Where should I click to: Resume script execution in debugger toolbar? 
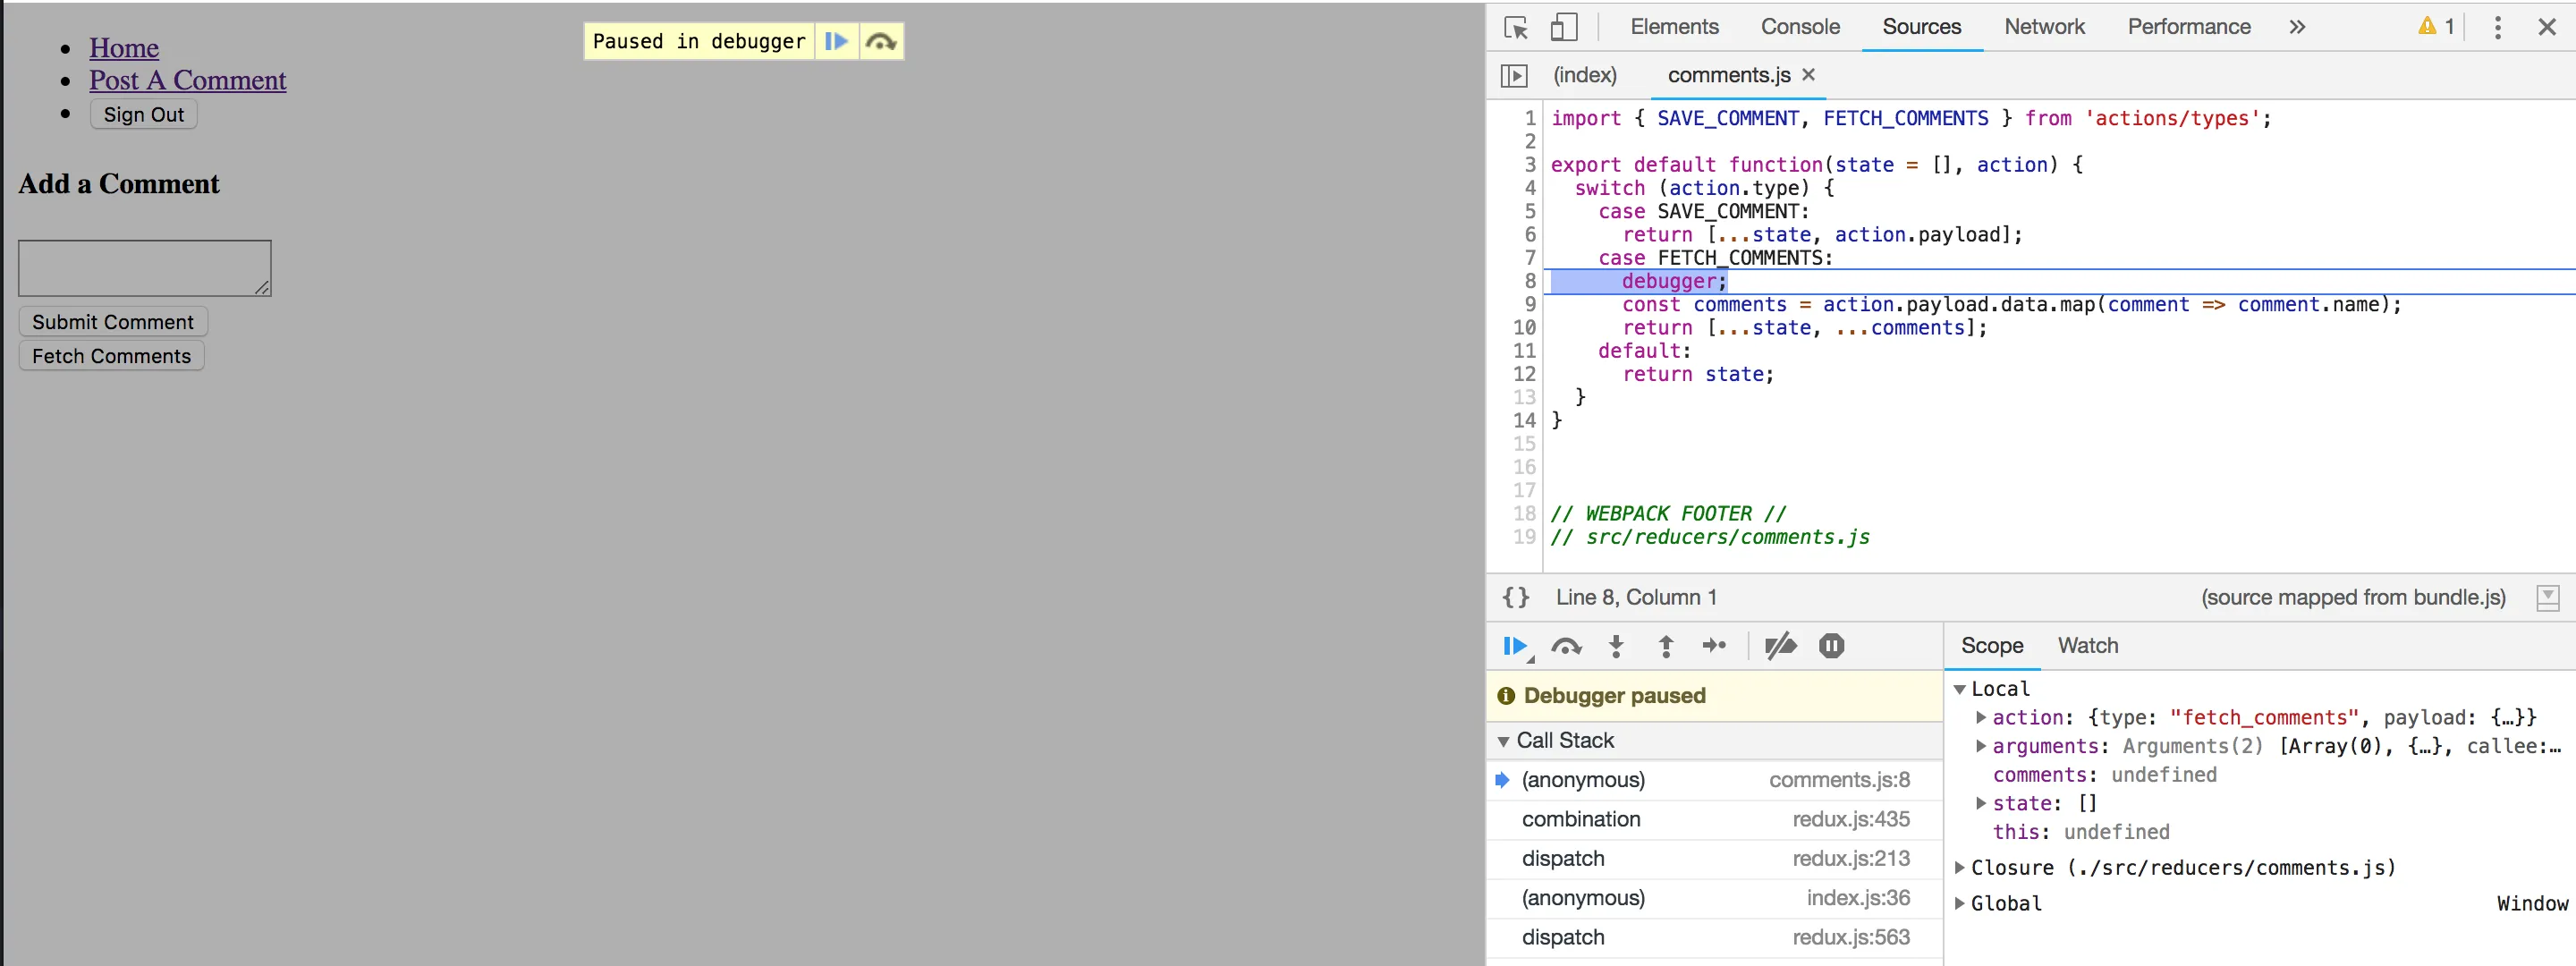click(1515, 647)
